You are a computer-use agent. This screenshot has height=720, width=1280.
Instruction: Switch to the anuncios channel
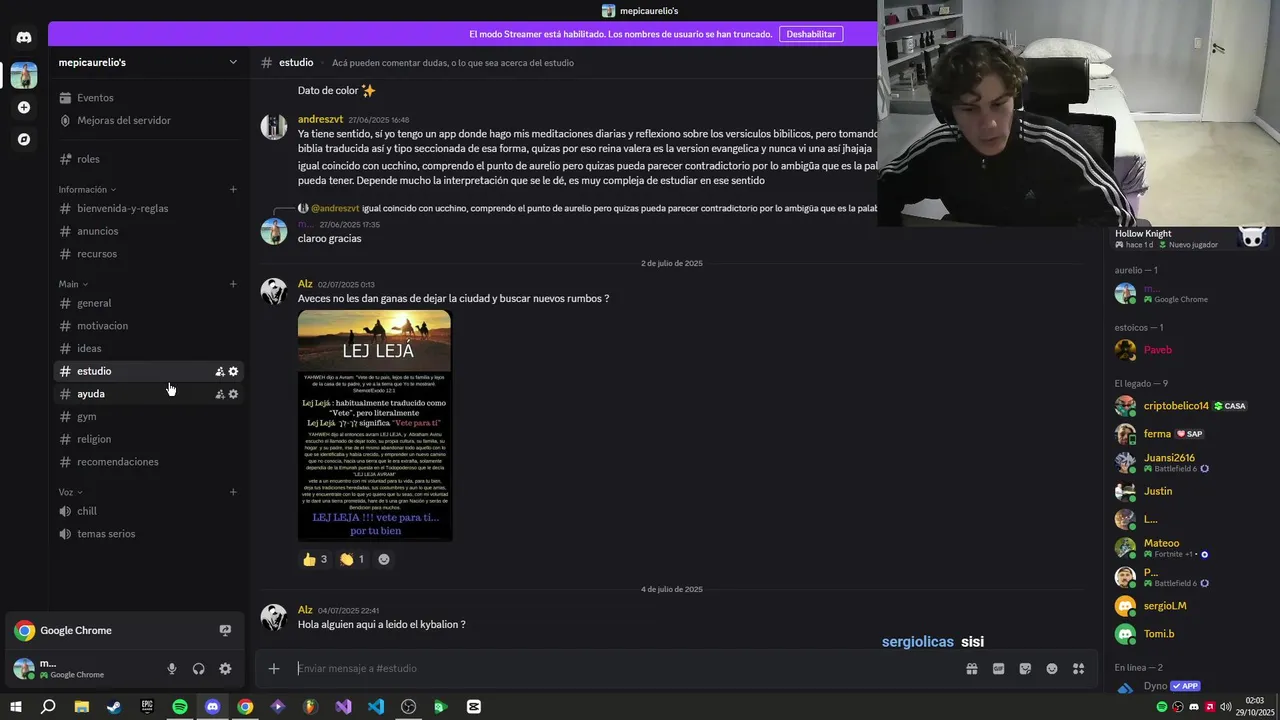coord(148,231)
